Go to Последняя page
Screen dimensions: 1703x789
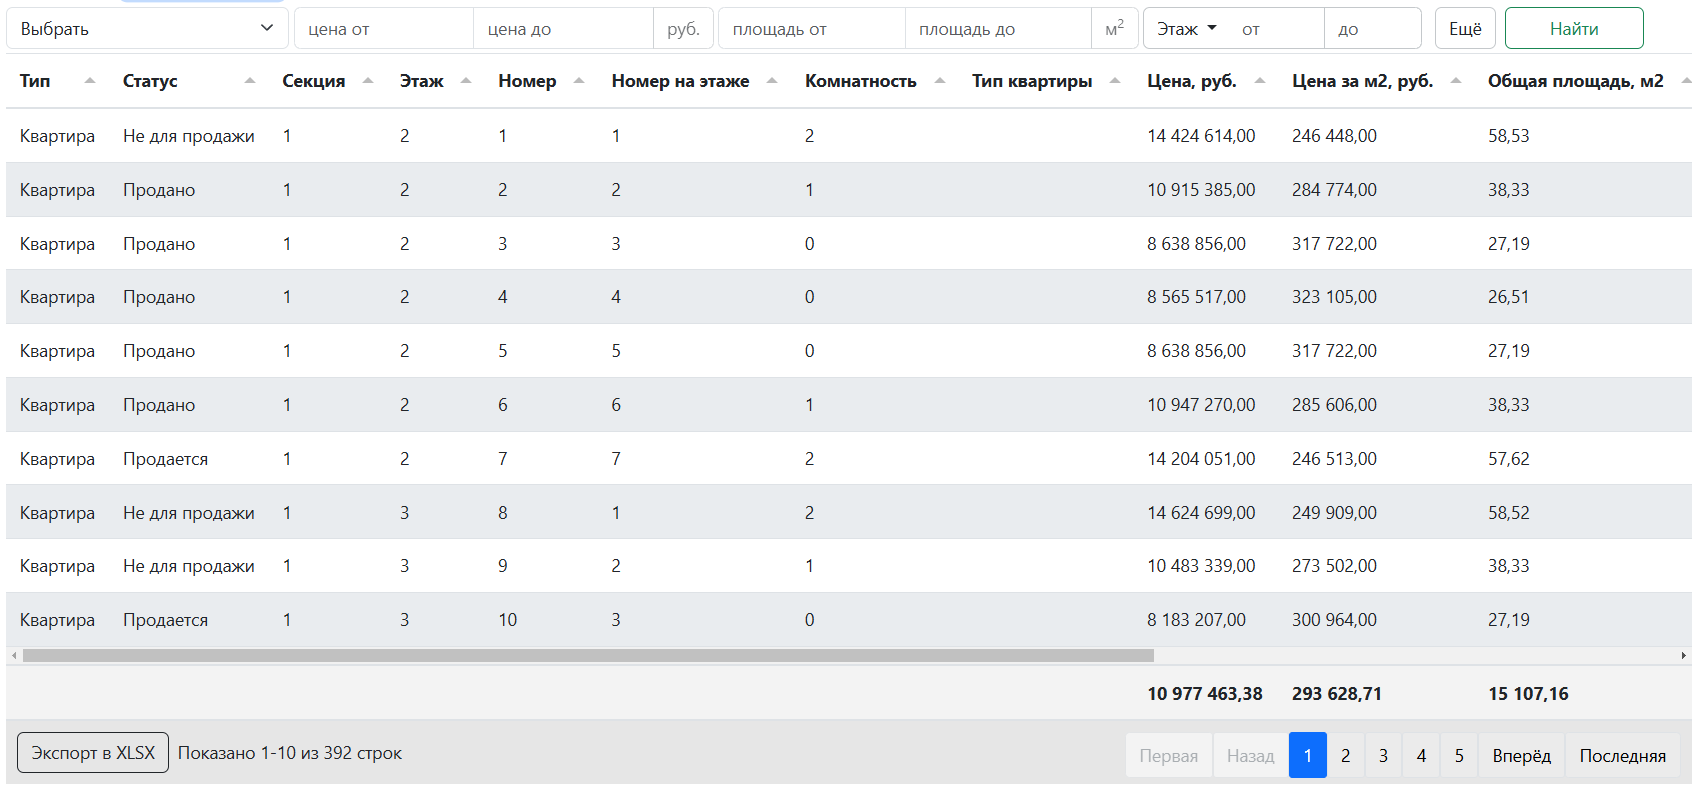tap(1622, 756)
